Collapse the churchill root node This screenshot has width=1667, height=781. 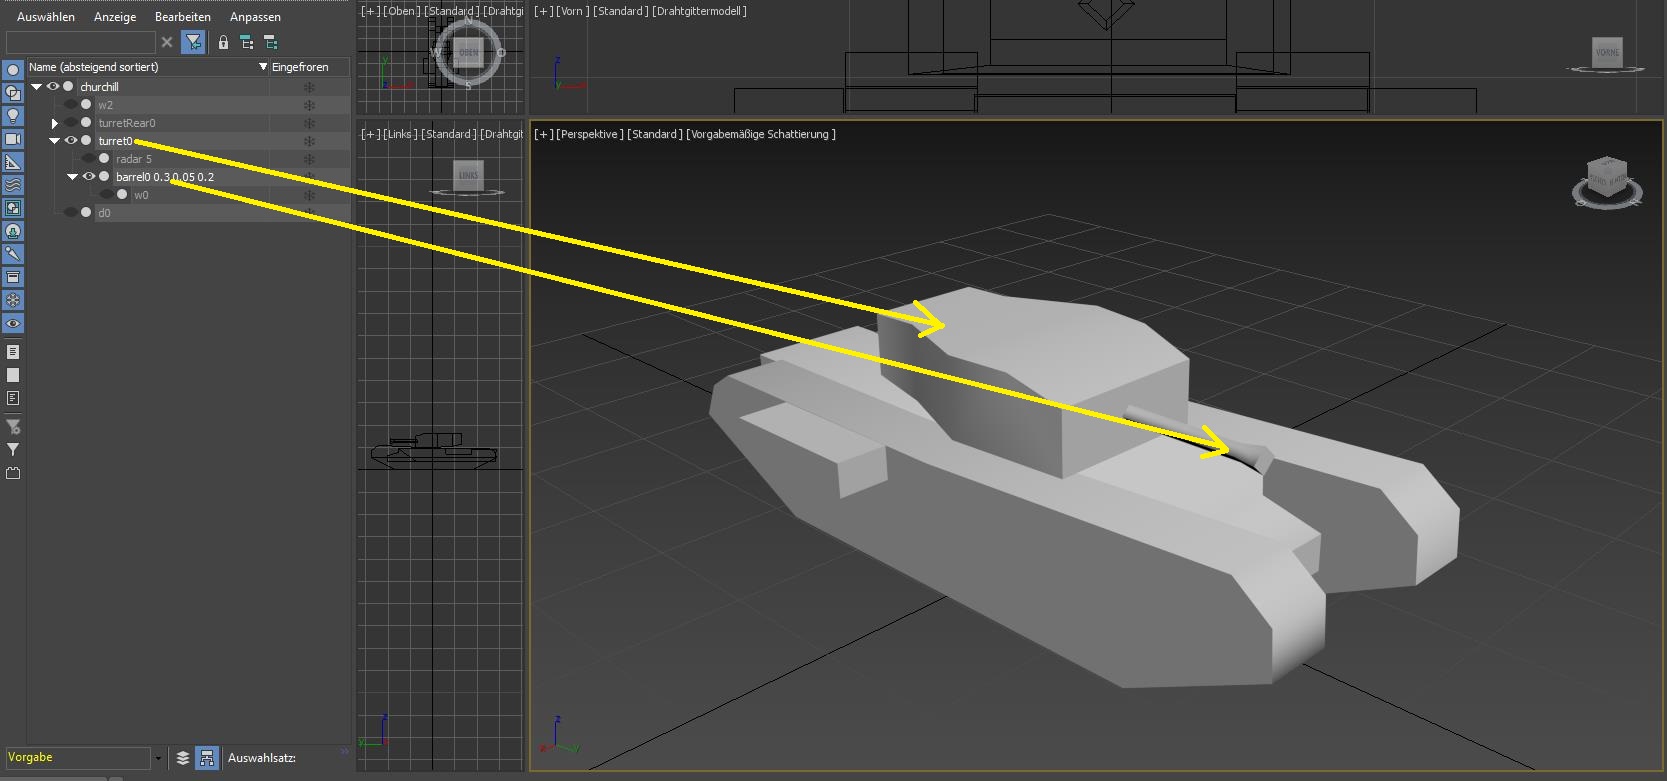pos(37,87)
